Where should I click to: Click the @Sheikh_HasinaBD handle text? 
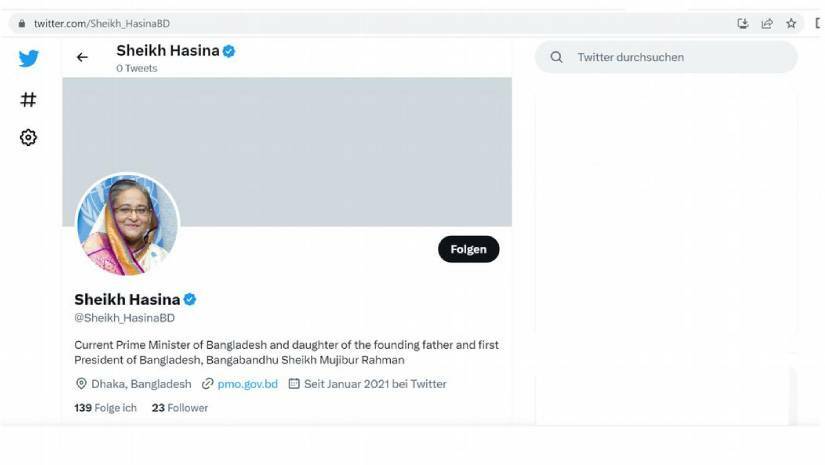[124, 318]
